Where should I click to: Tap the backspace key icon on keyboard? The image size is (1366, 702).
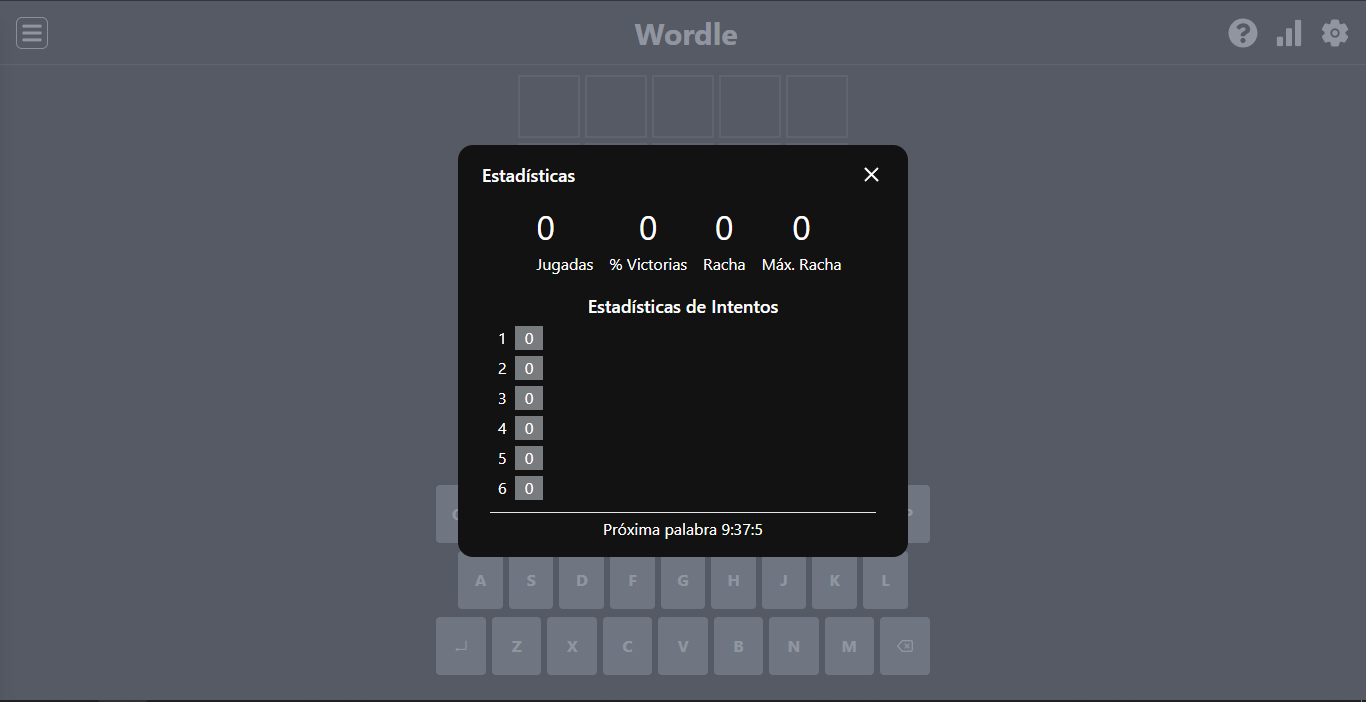pos(905,646)
